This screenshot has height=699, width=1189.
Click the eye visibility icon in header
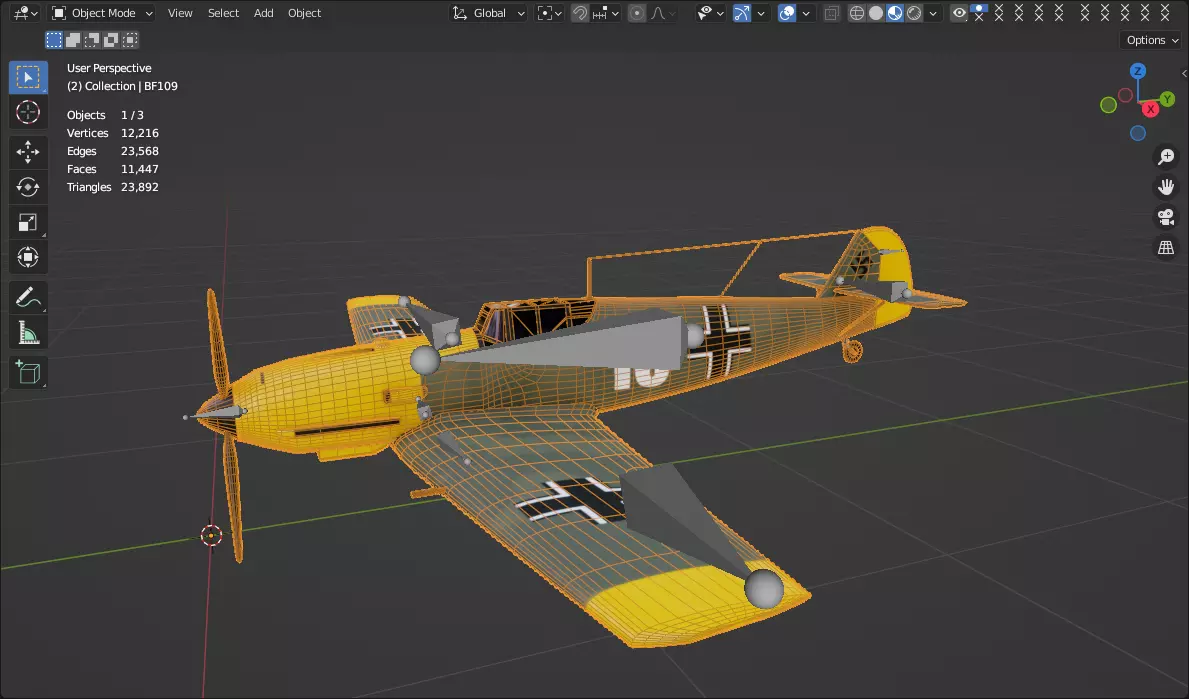(959, 13)
